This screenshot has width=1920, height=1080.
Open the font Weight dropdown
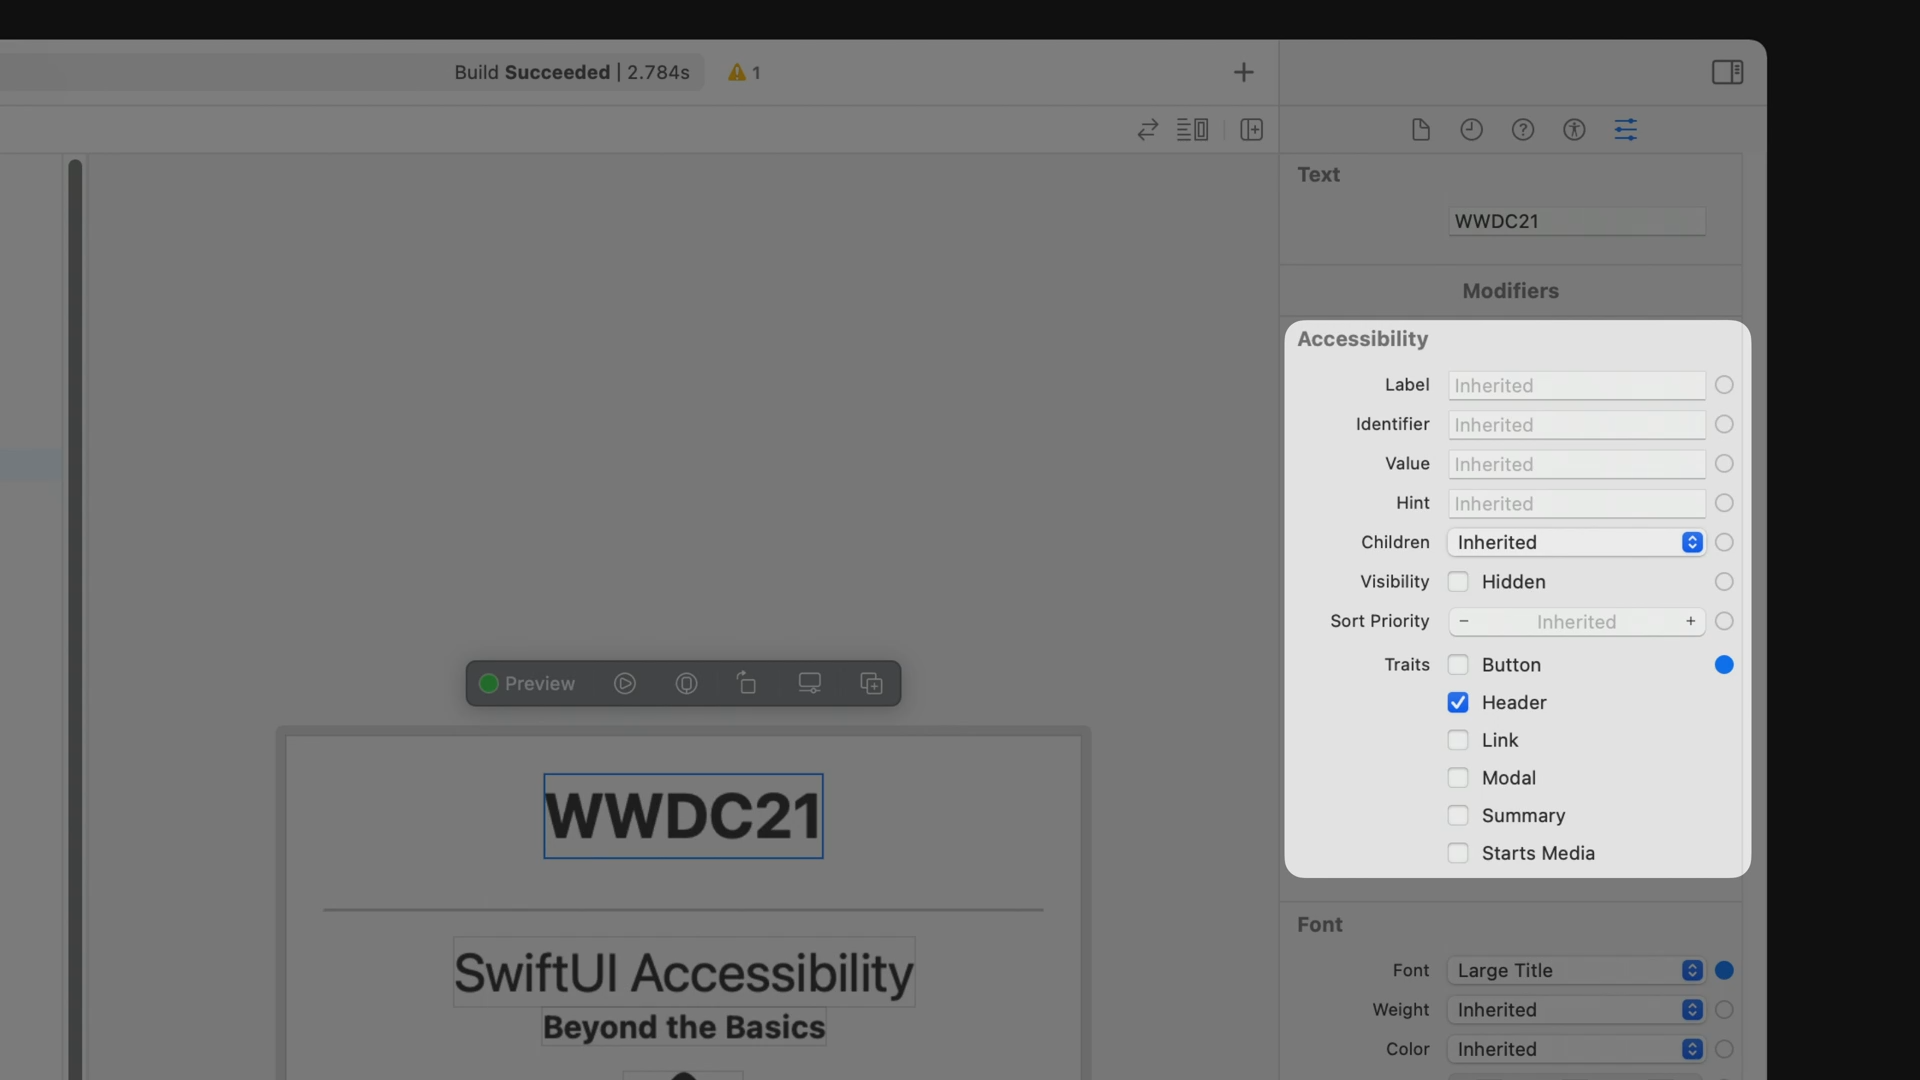coord(1577,1010)
